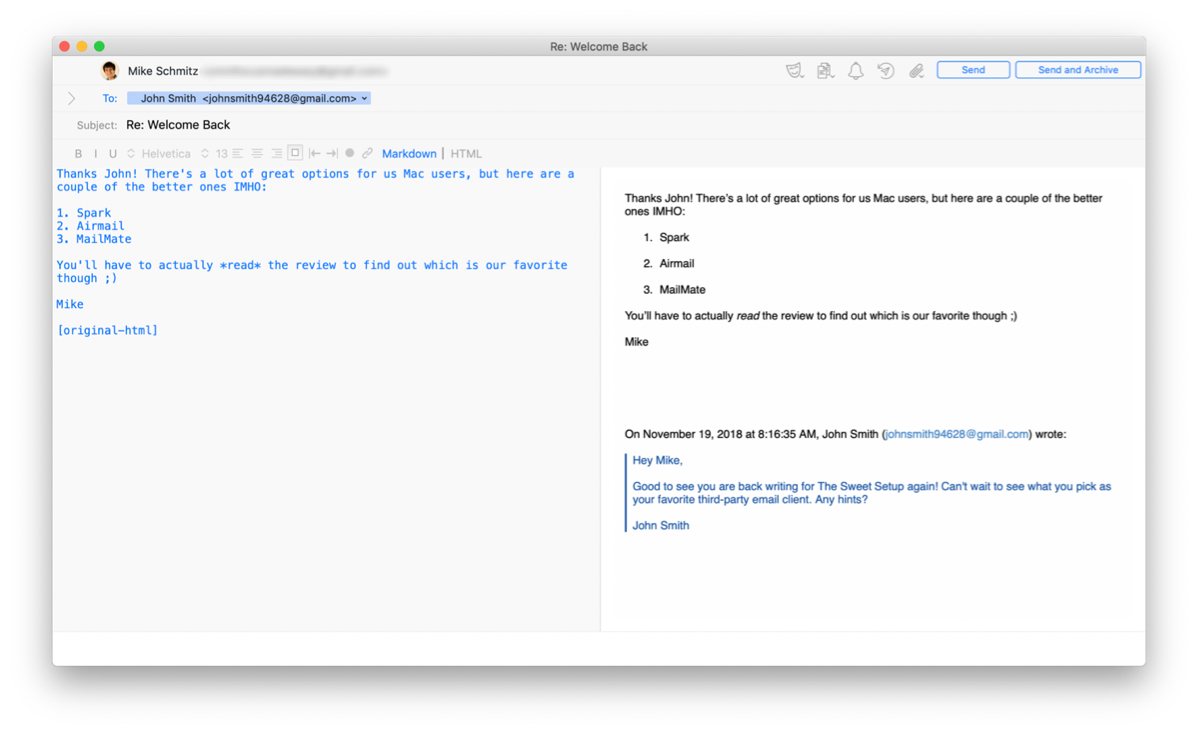1200x734 pixels.
Task: Open the templates document icon
Action: tap(825, 71)
